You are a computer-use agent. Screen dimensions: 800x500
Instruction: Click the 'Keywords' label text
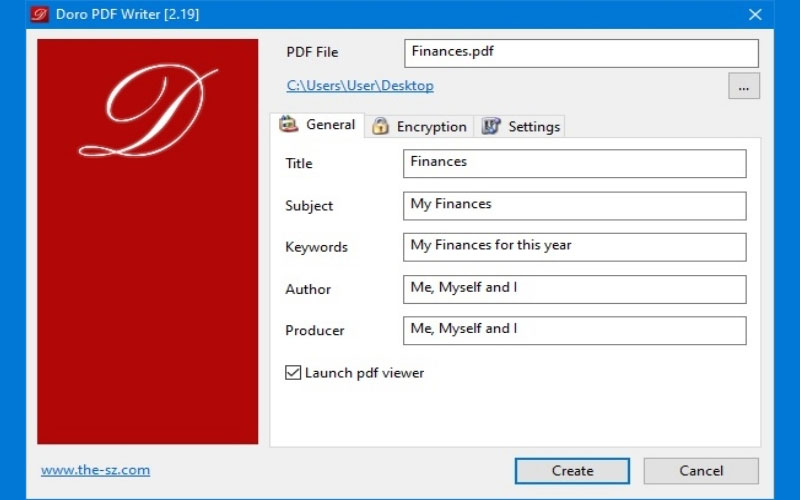point(316,247)
